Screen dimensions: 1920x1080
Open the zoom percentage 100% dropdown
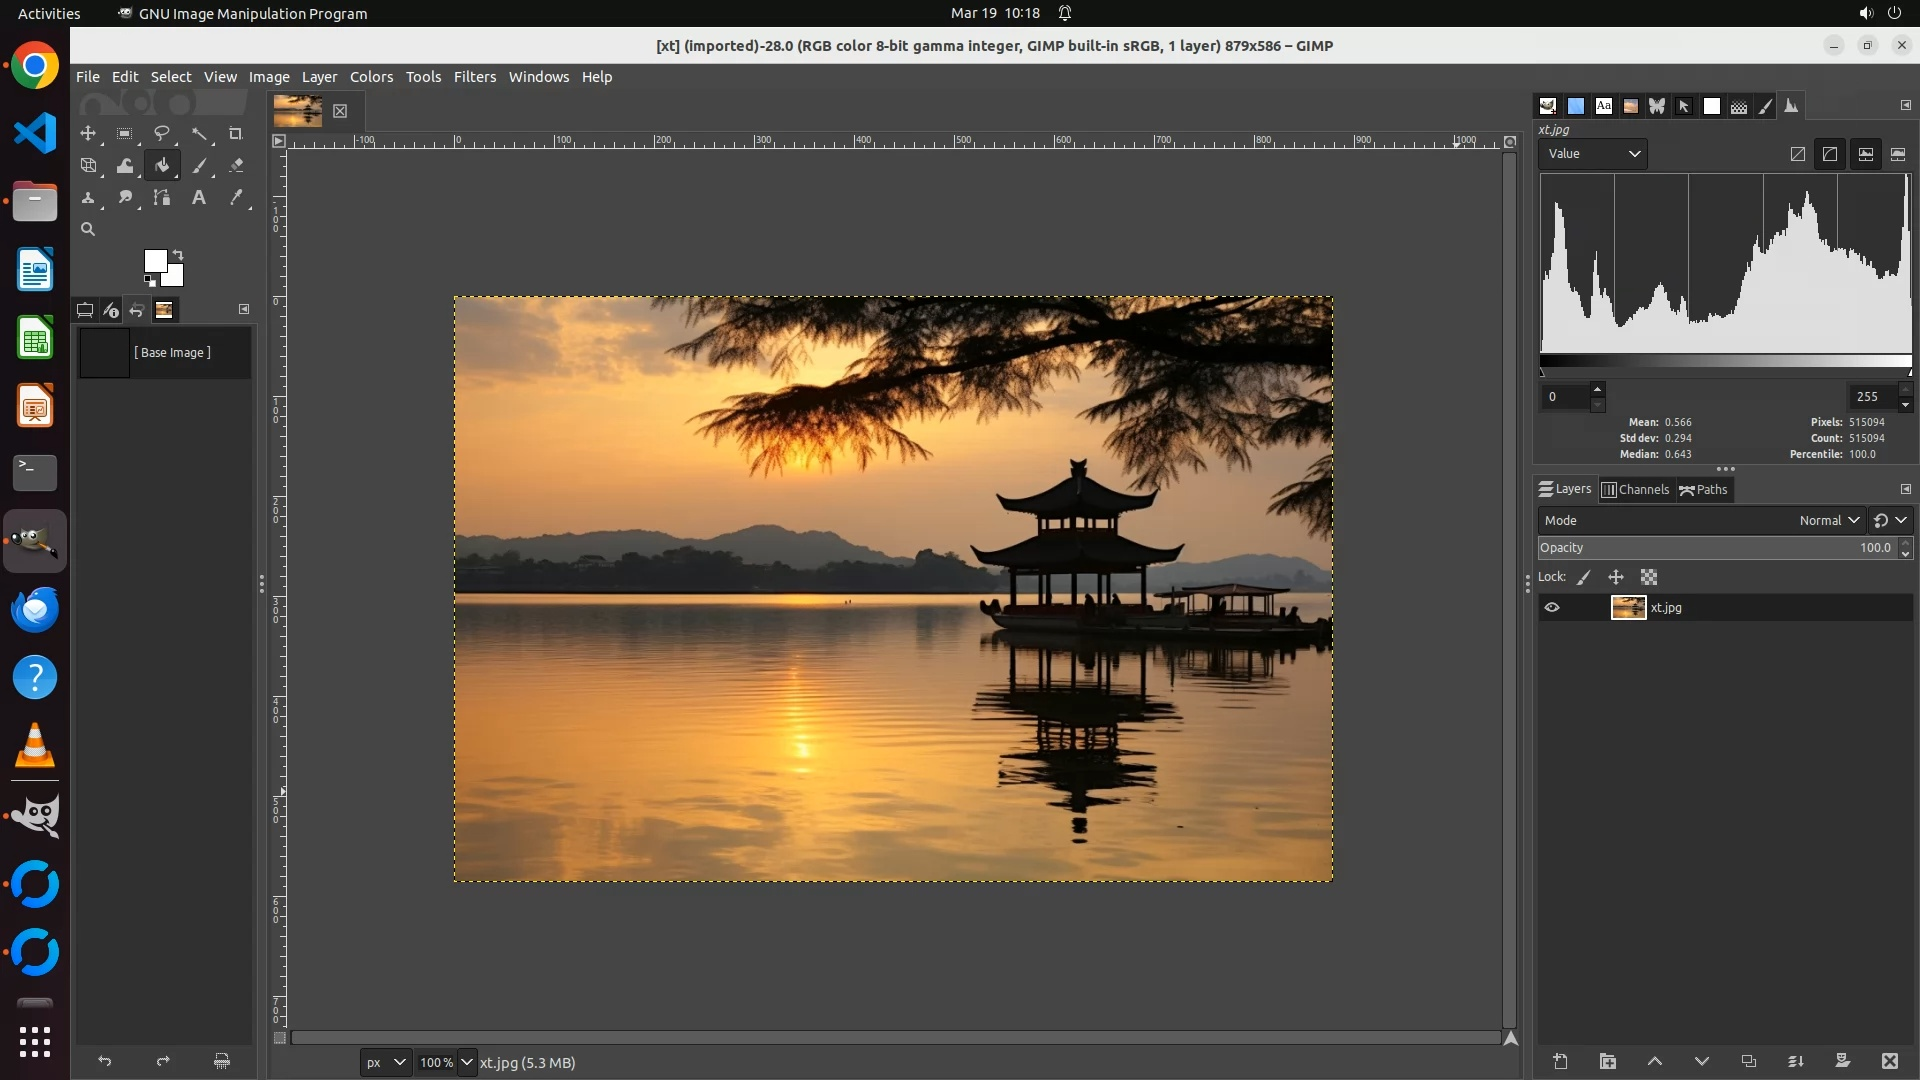point(466,1062)
